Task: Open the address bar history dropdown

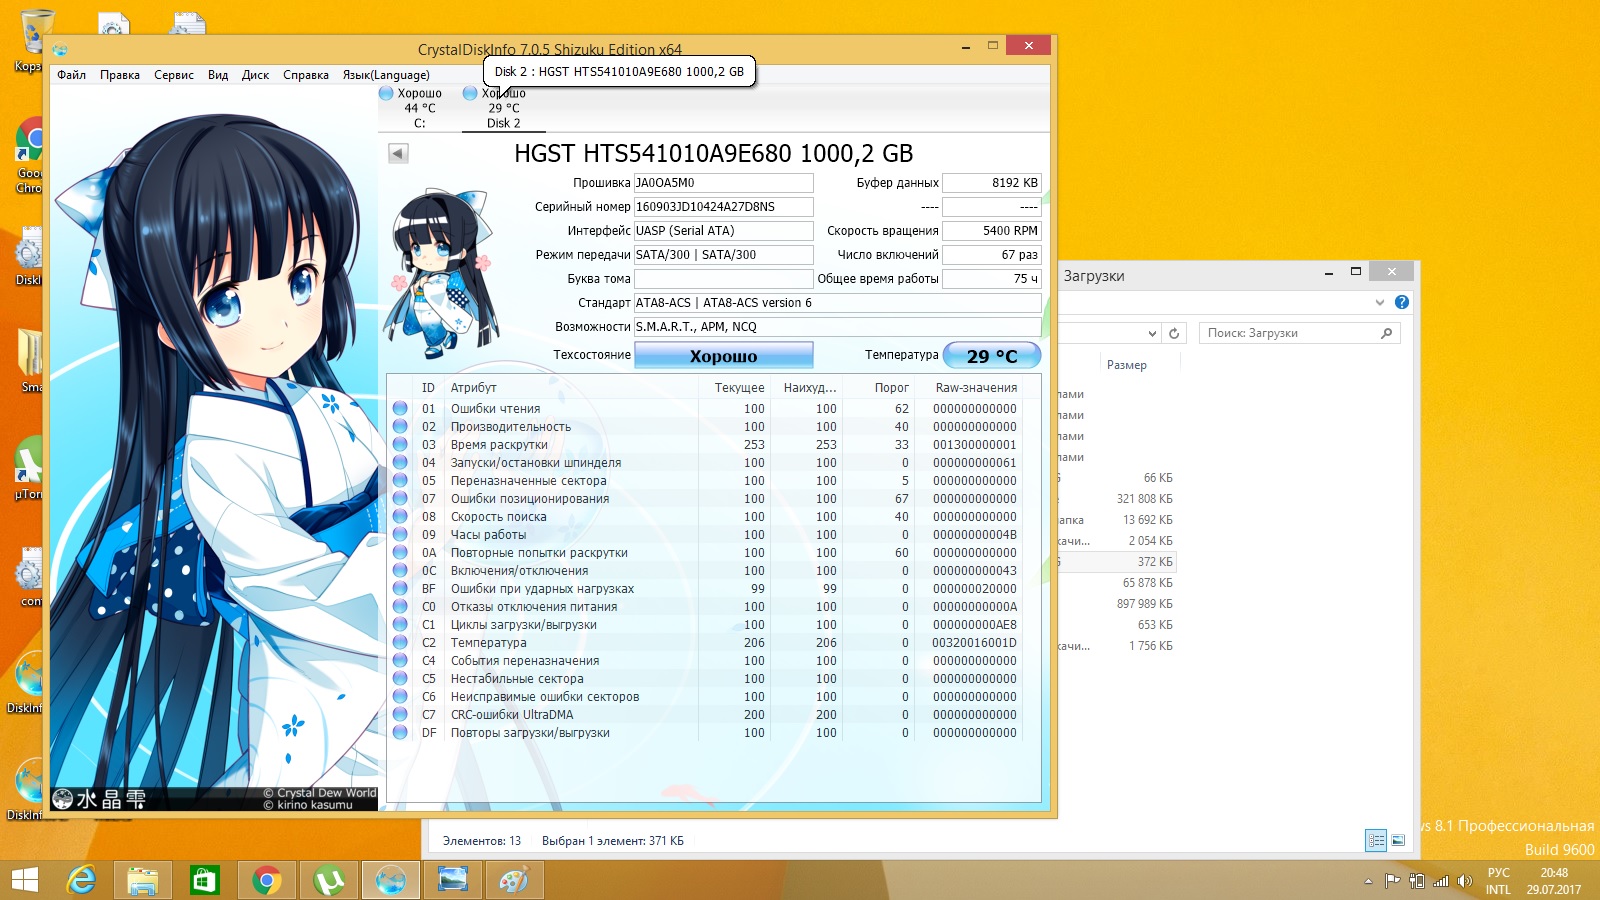Action: (x=1152, y=333)
